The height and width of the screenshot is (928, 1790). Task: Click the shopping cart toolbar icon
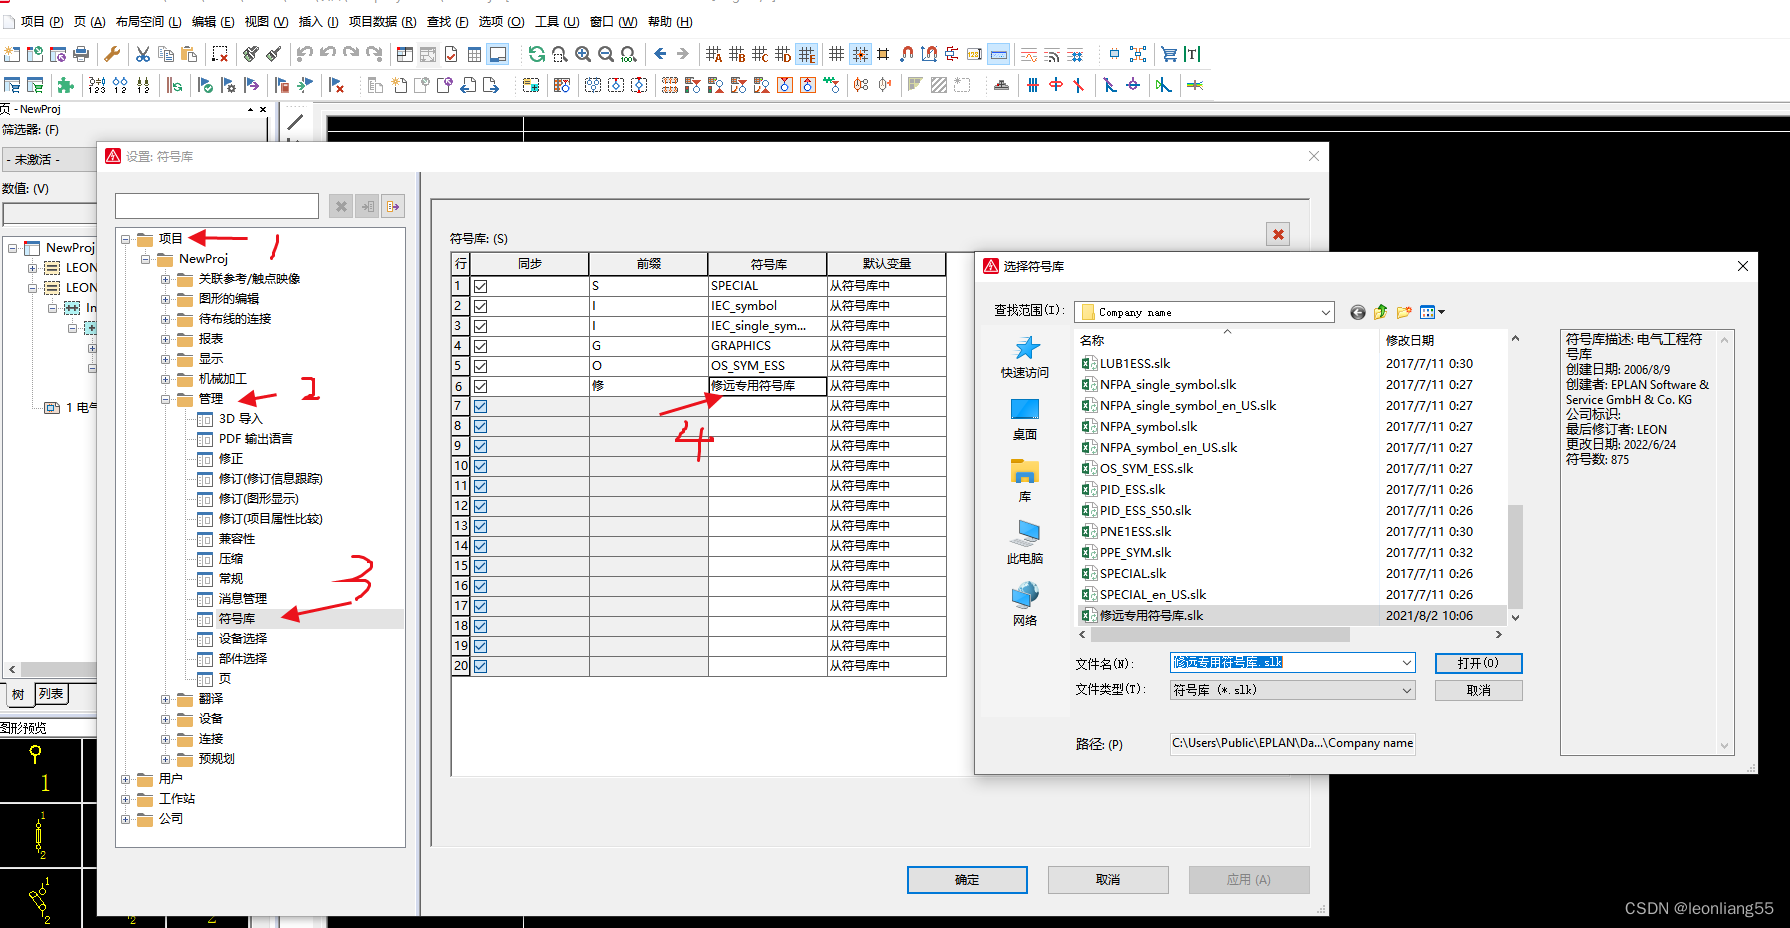pyautogui.click(x=1168, y=54)
